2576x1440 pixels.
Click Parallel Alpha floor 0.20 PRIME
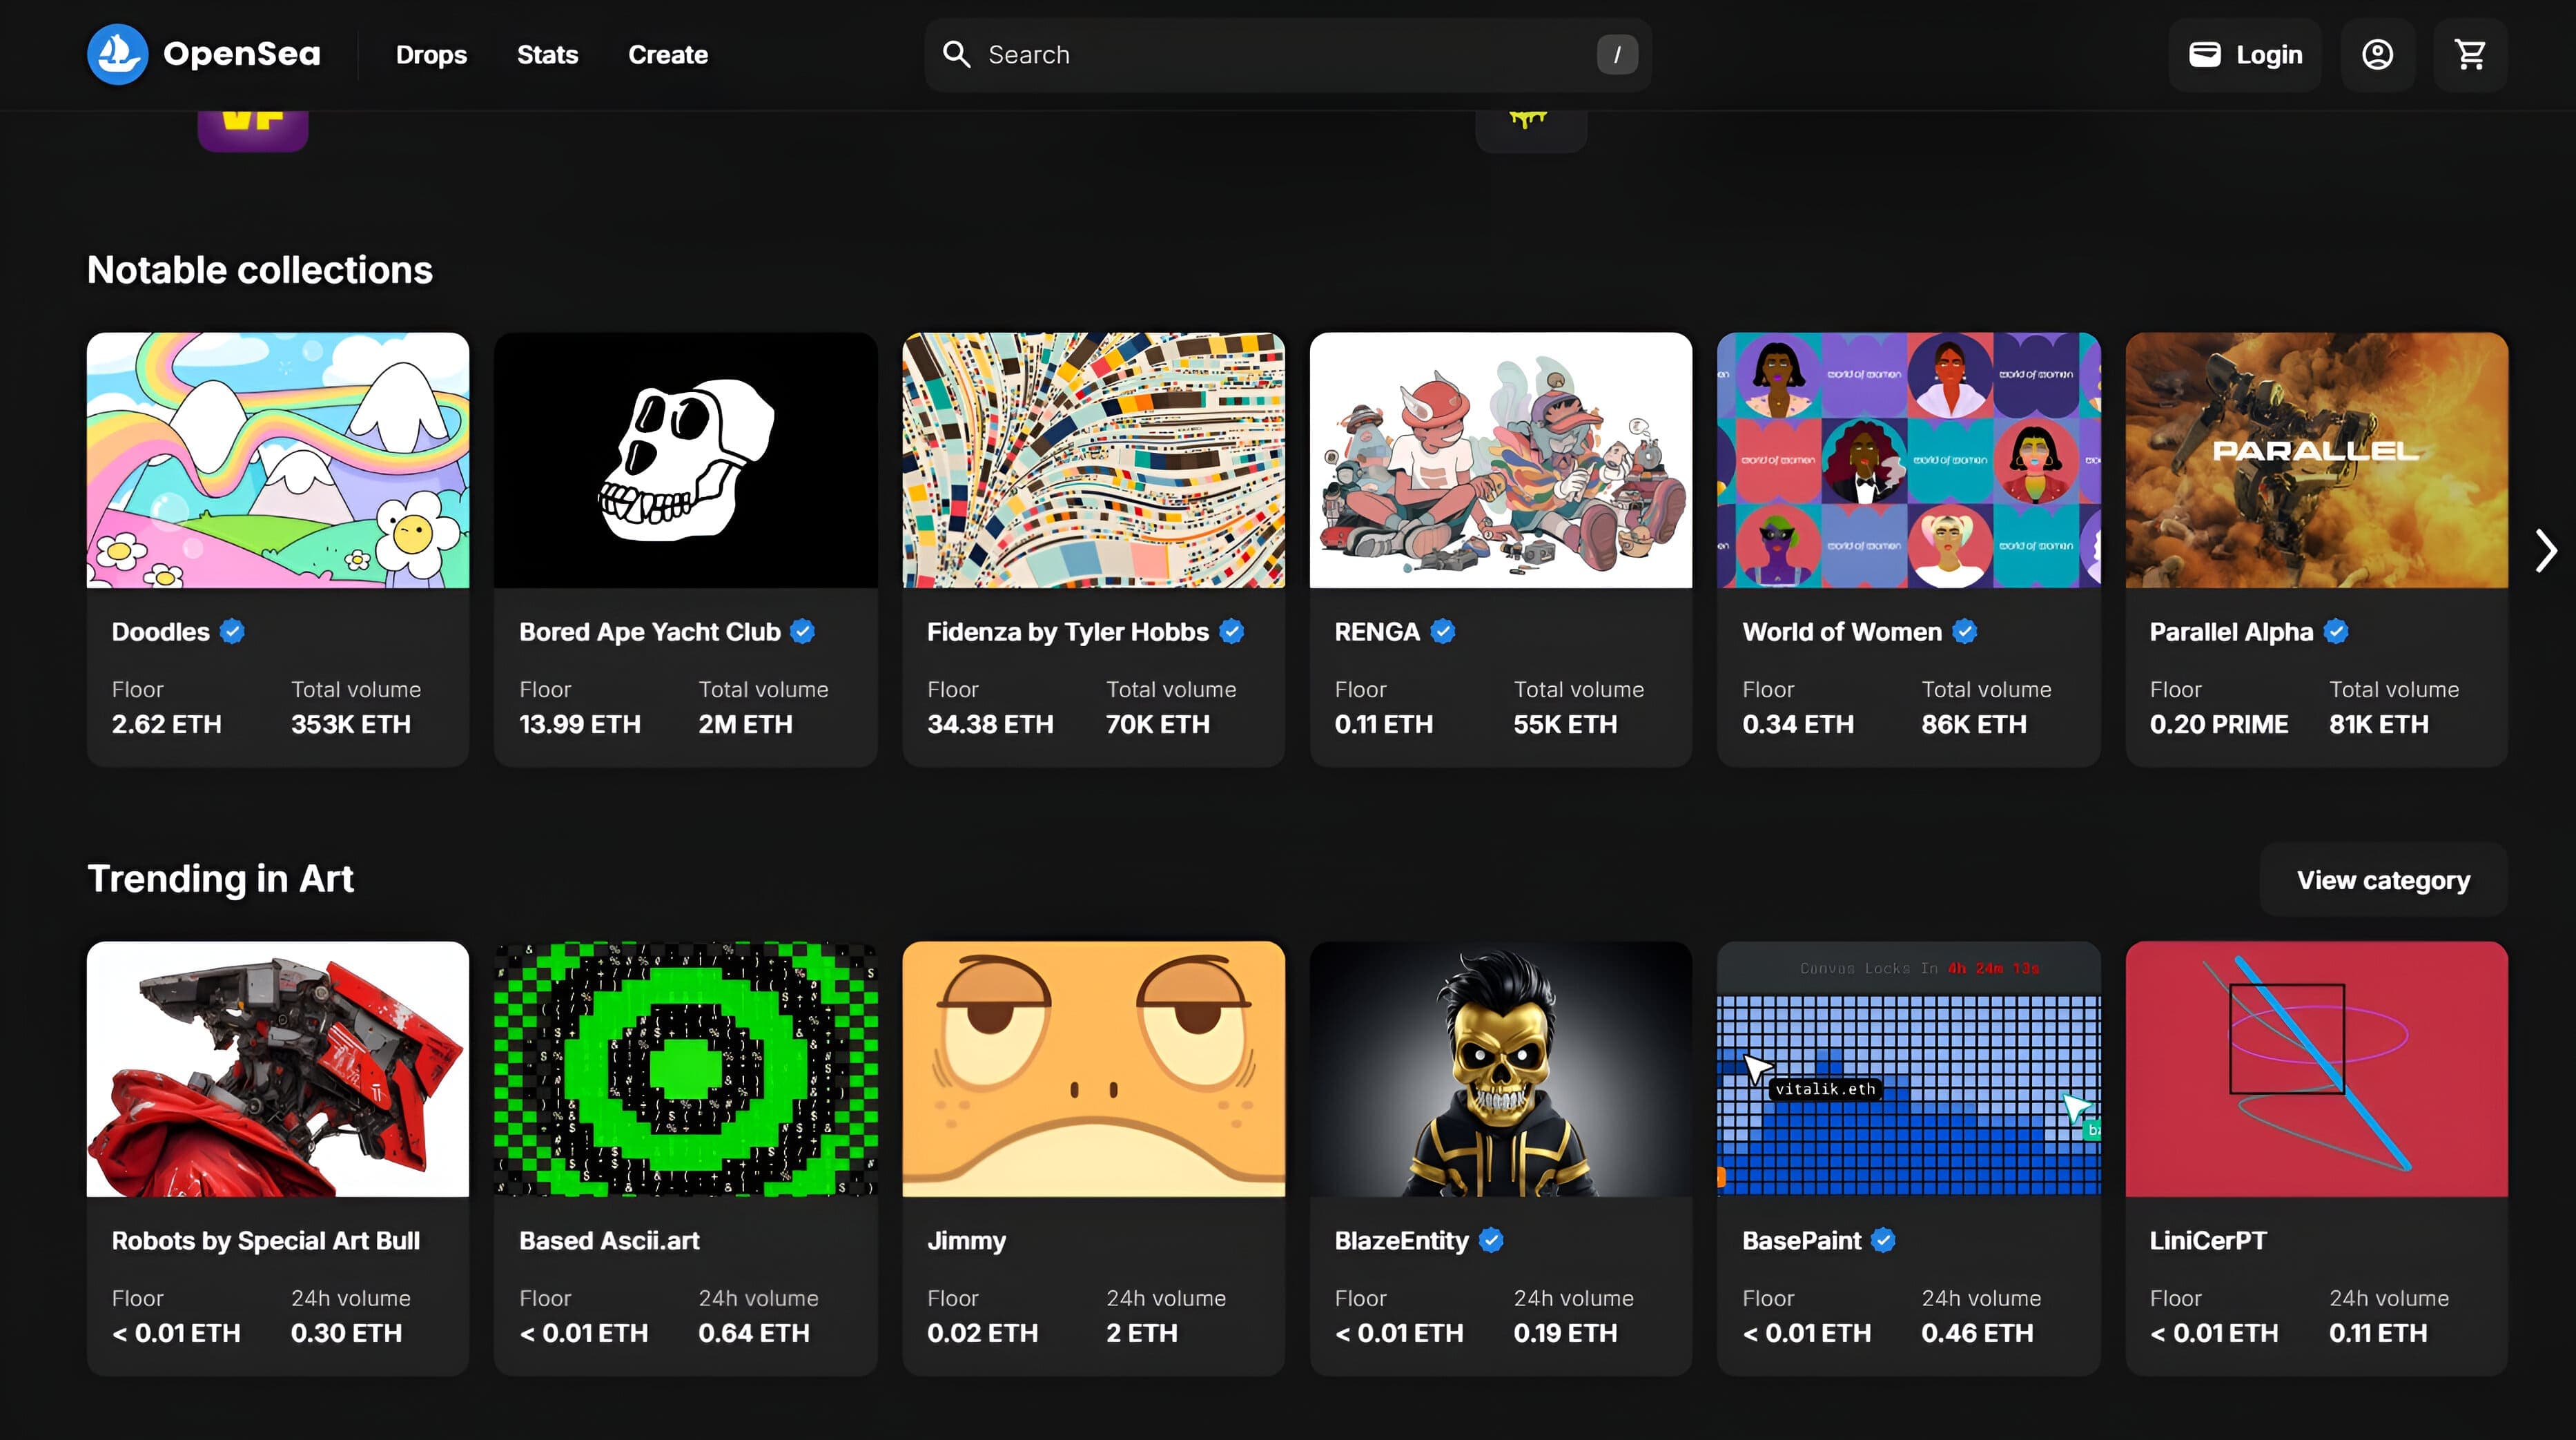(x=2219, y=724)
